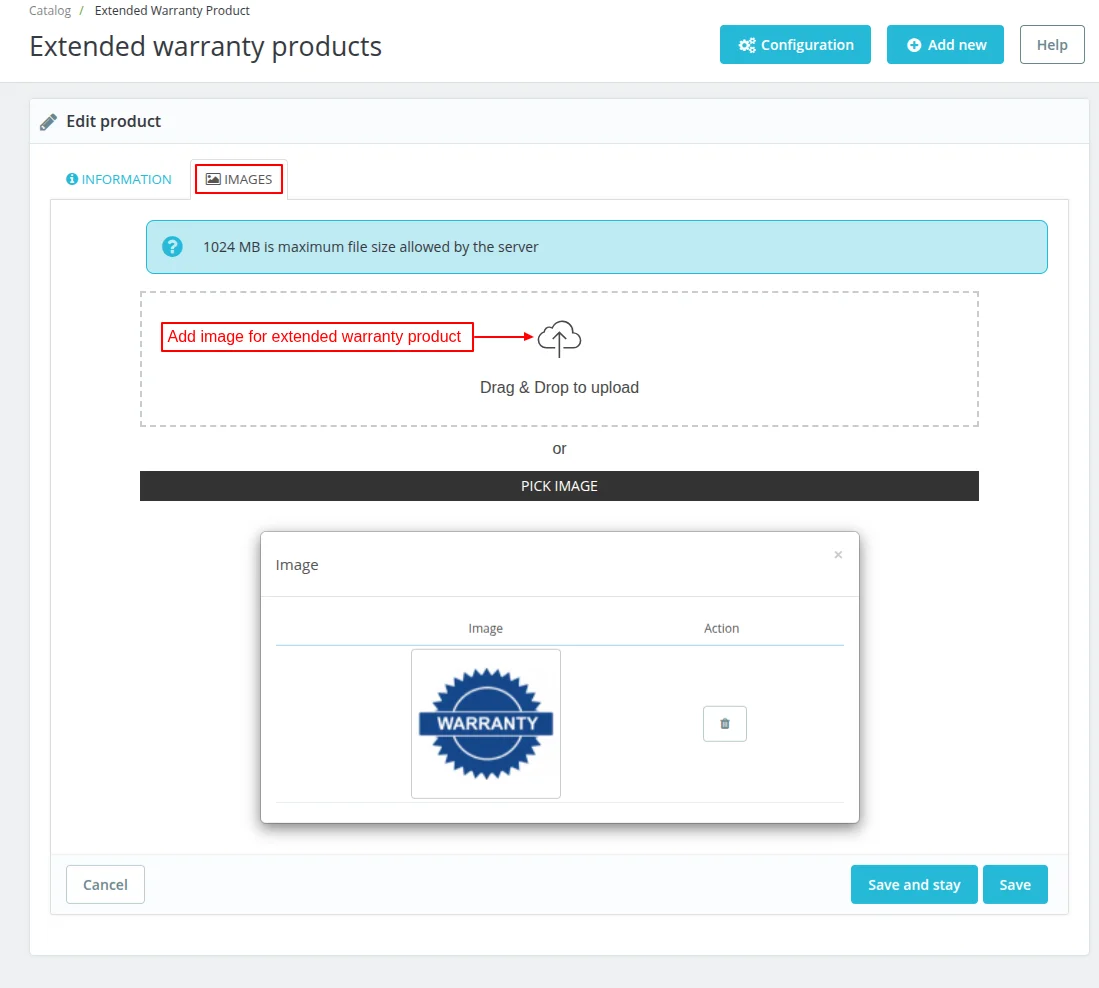Image resolution: width=1099 pixels, height=988 pixels.
Task: Open Help from the top right
Action: click(x=1051, y=44)
